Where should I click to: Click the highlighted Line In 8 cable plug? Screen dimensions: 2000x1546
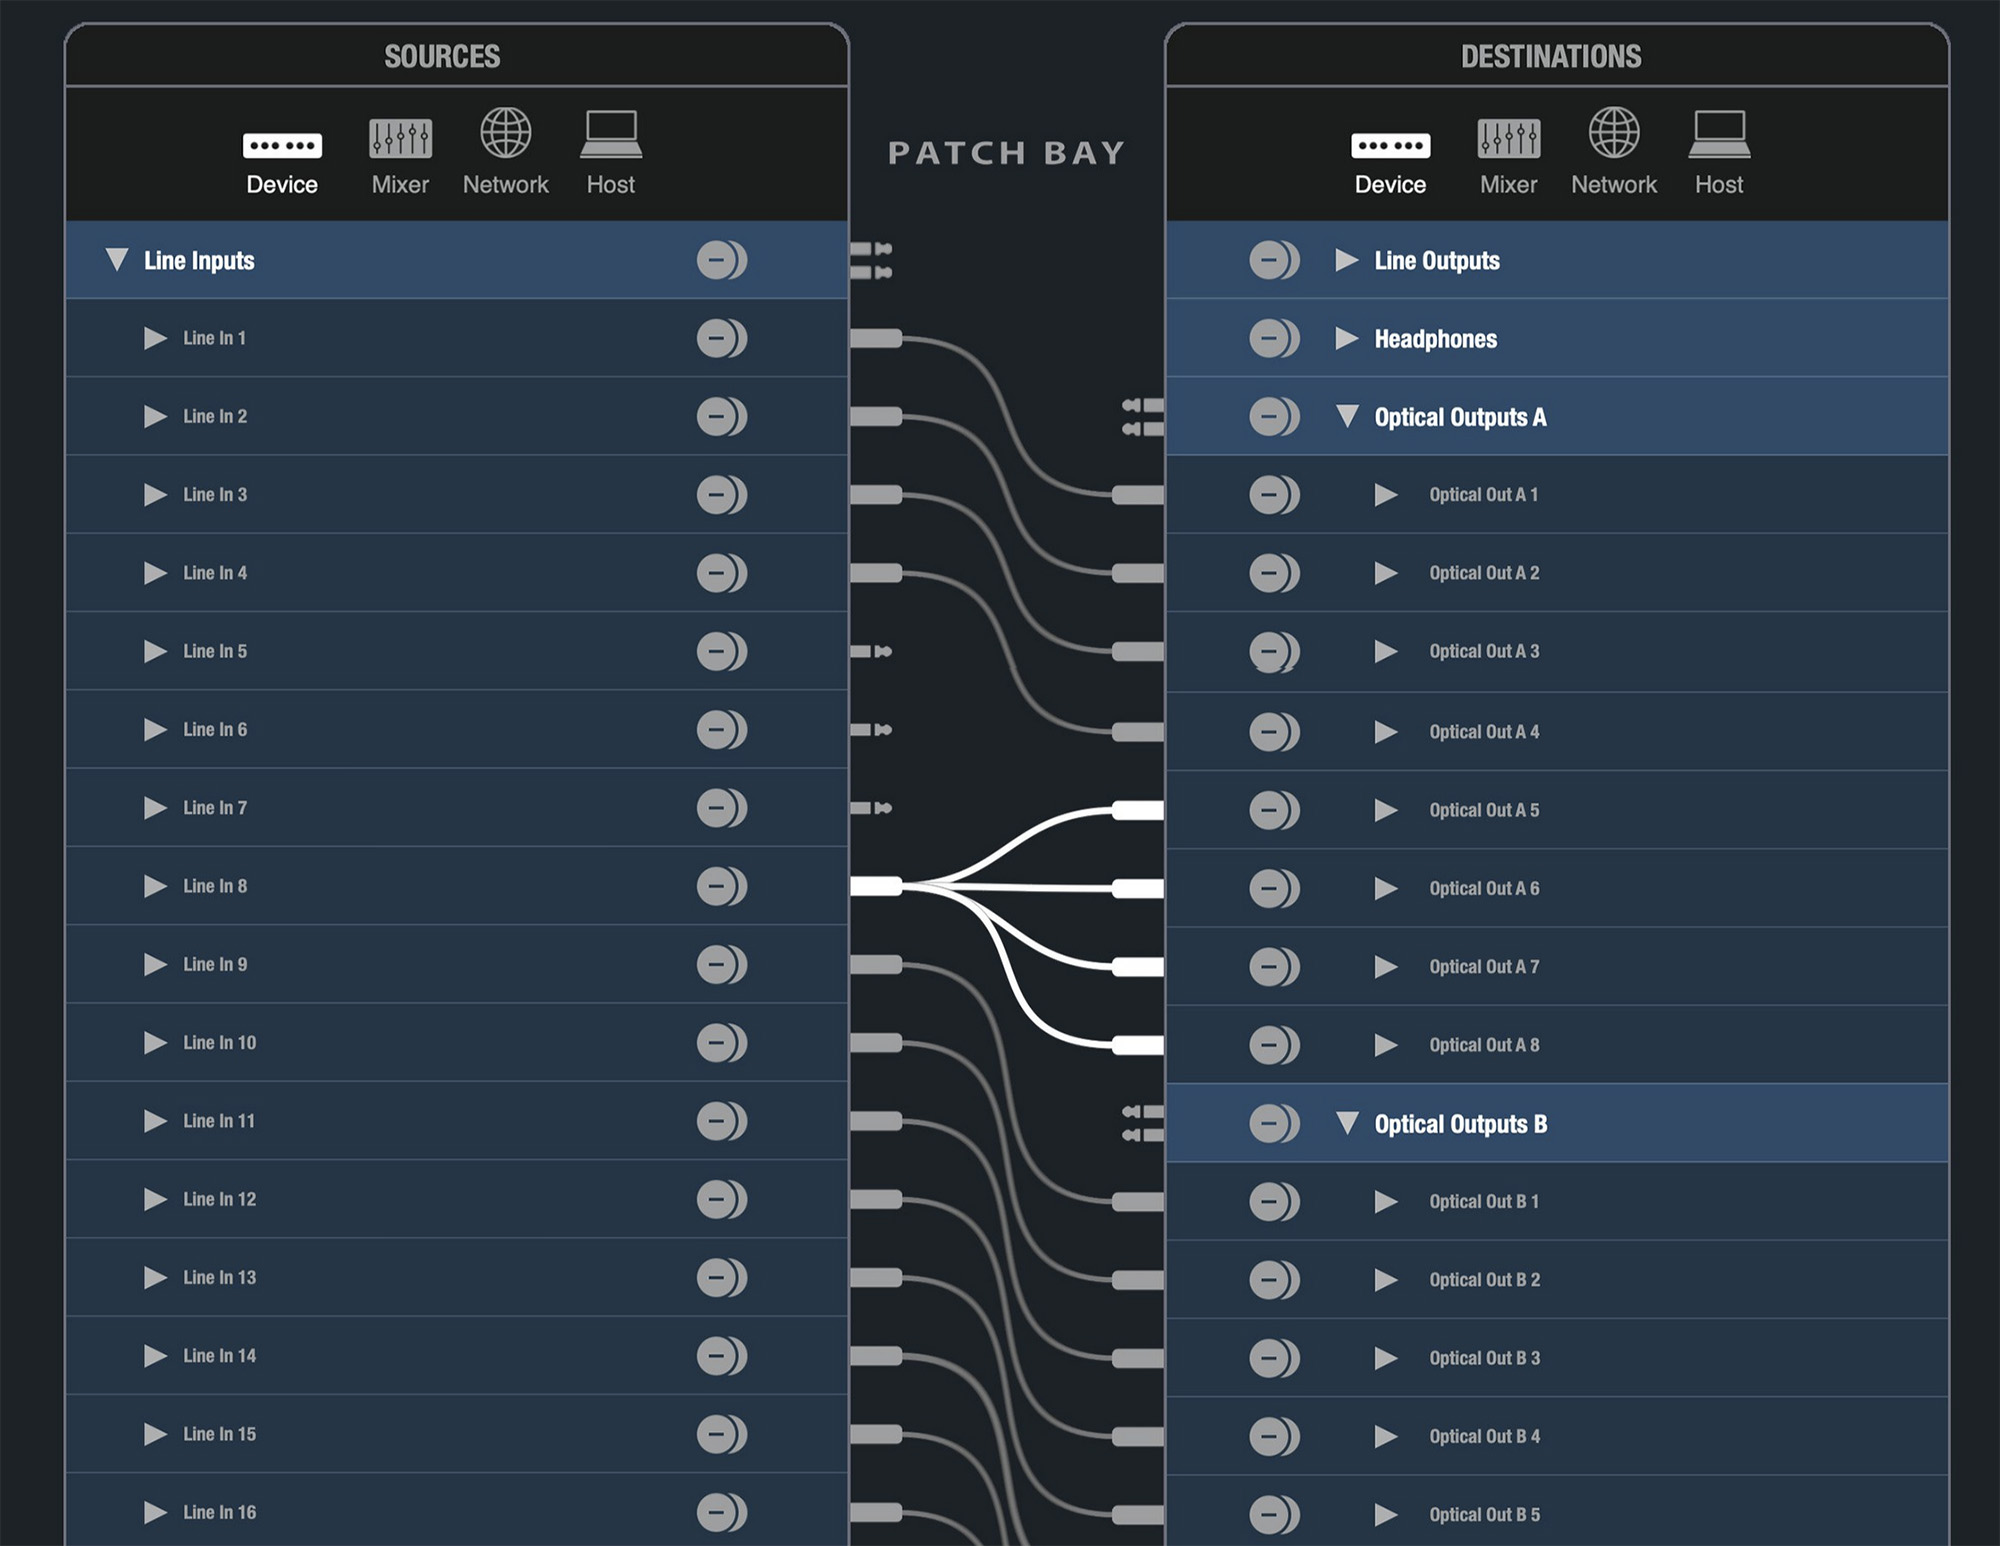click(876, 886)
